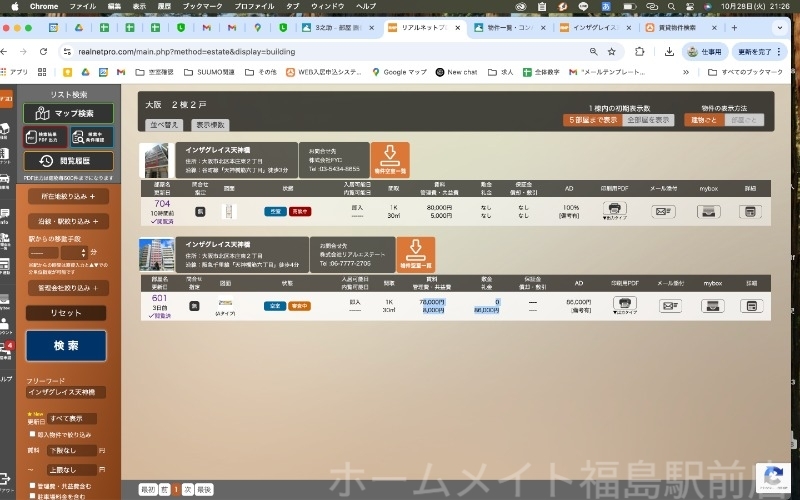Open details icon for room 601
Viewport: 800px width, 500px height.
point(752,306)
